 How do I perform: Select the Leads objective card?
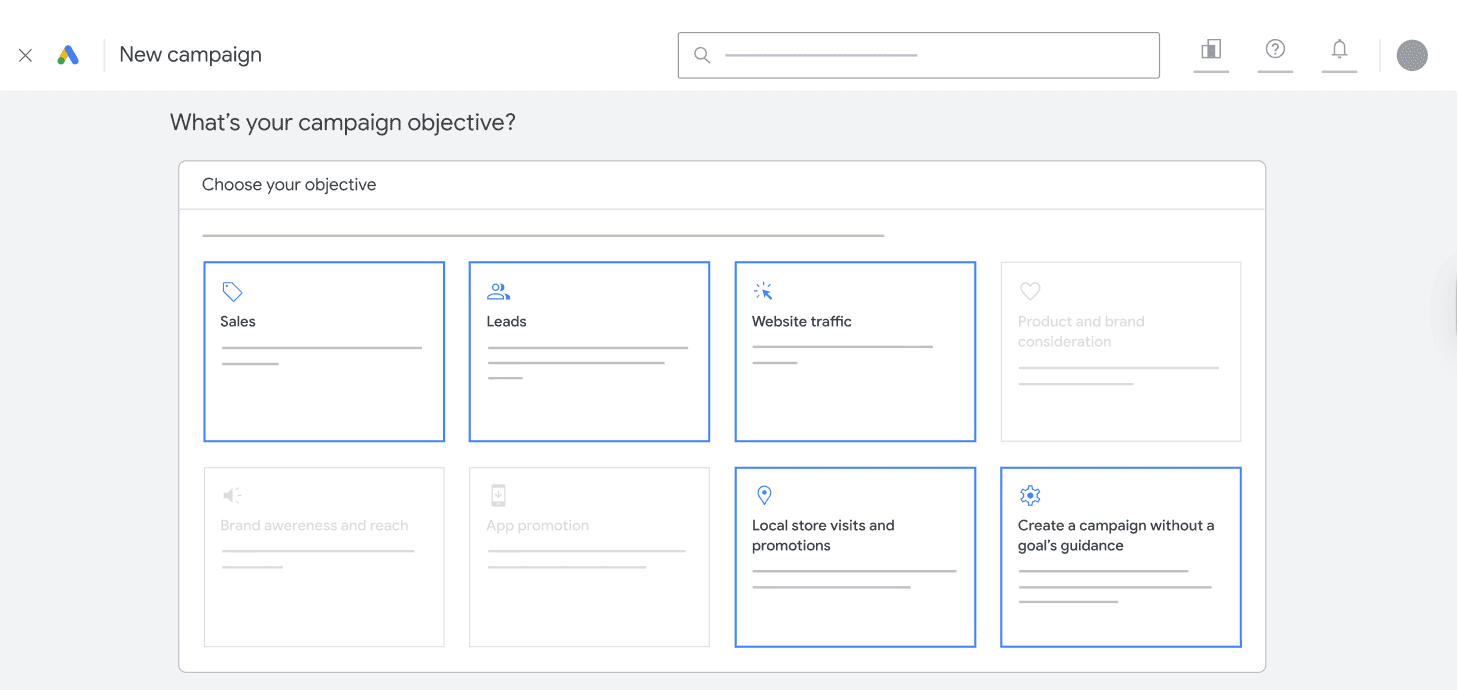(589, 351)
